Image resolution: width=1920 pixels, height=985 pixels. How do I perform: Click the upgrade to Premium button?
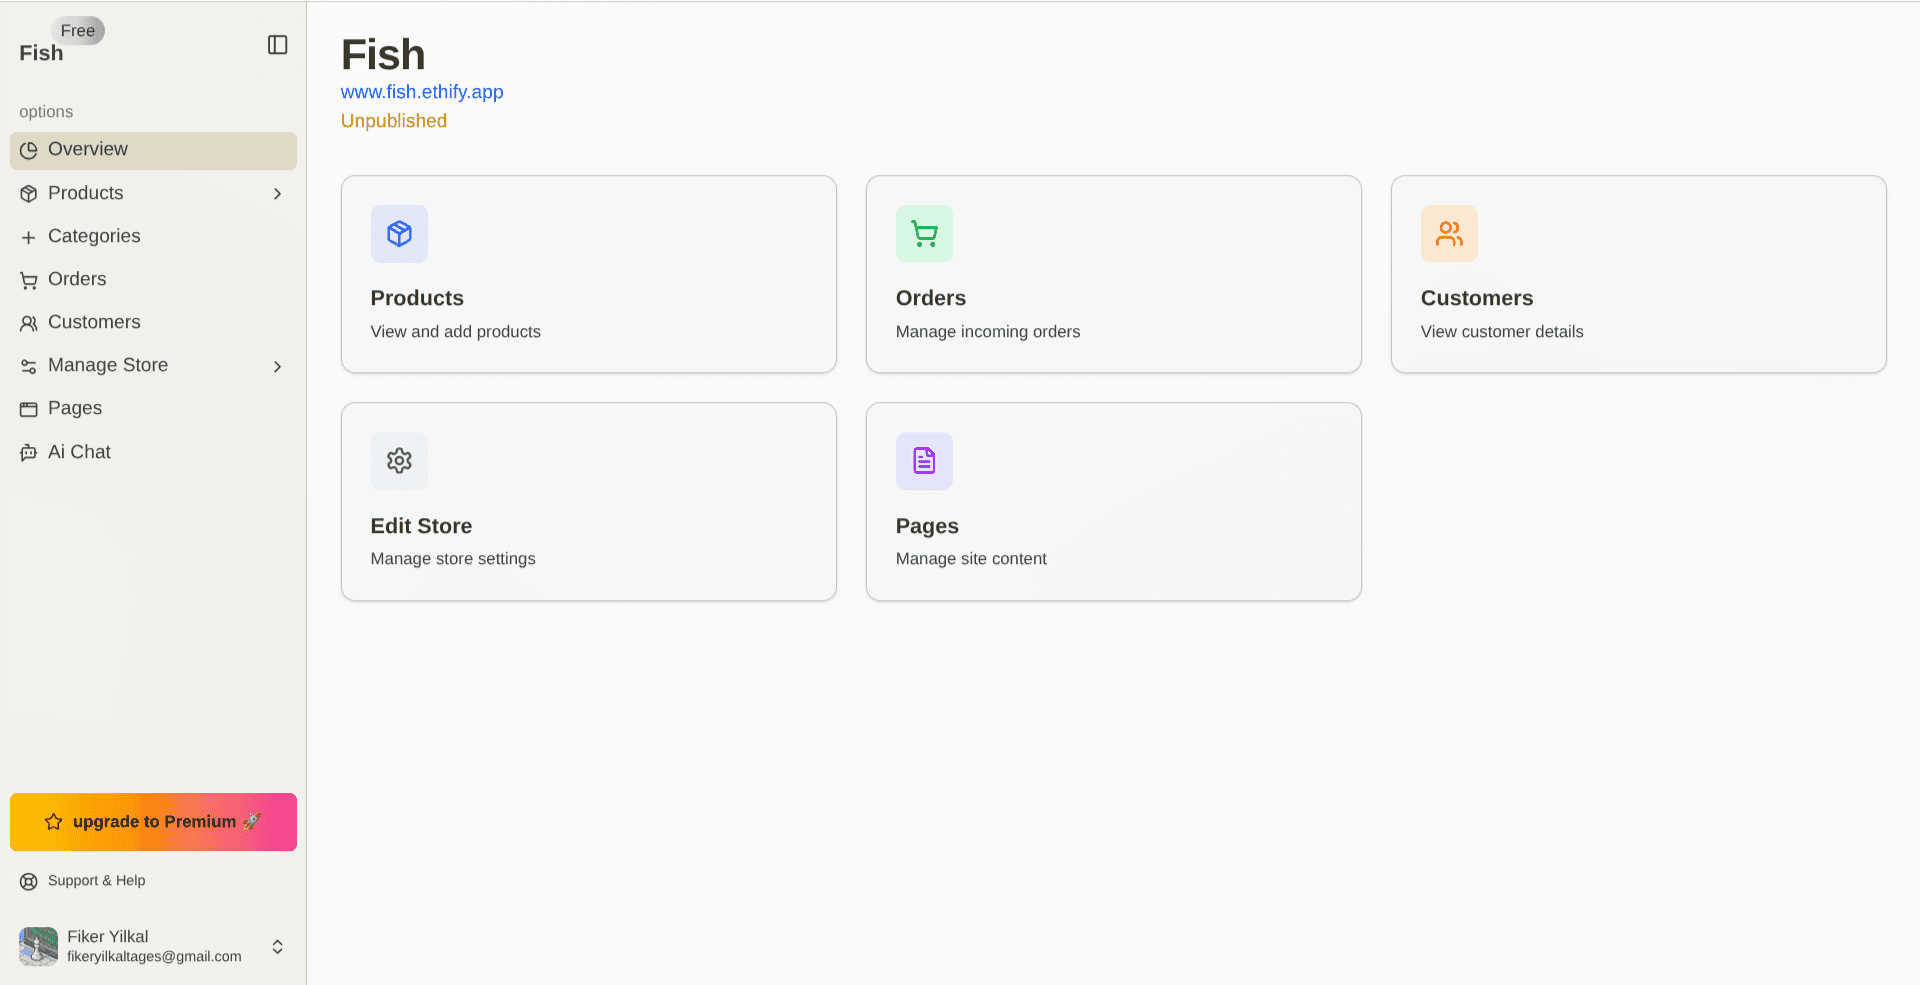(152, 821)
